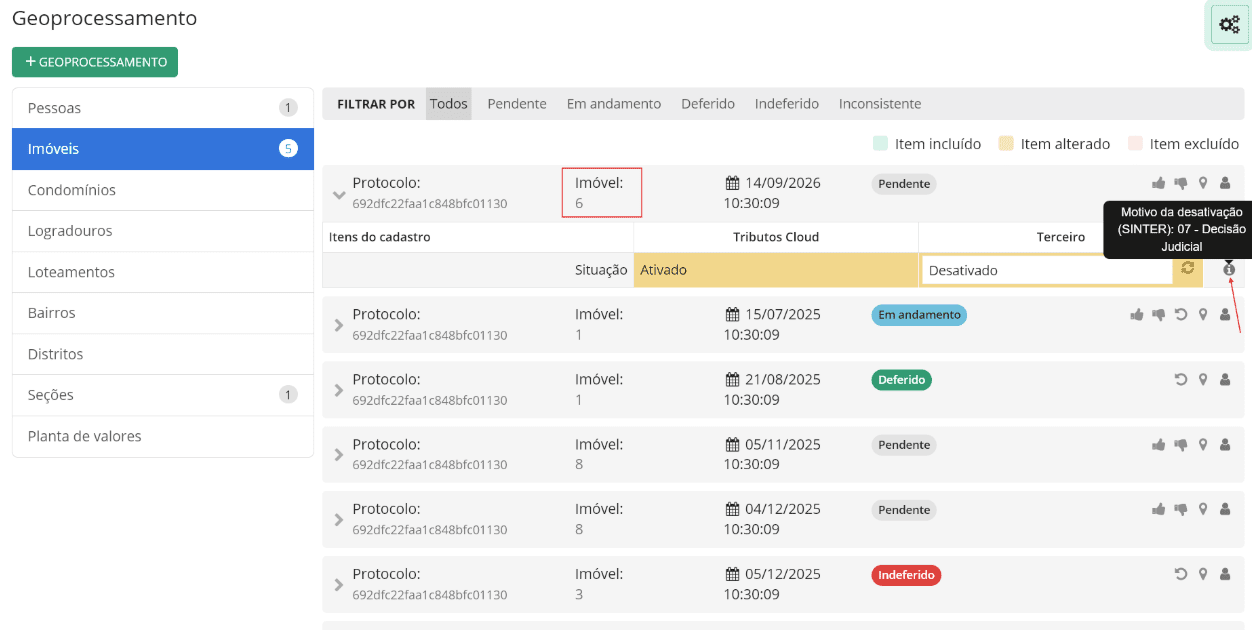
Task: Filter list by Inconsistente tab
Action: tap(880, 104)
